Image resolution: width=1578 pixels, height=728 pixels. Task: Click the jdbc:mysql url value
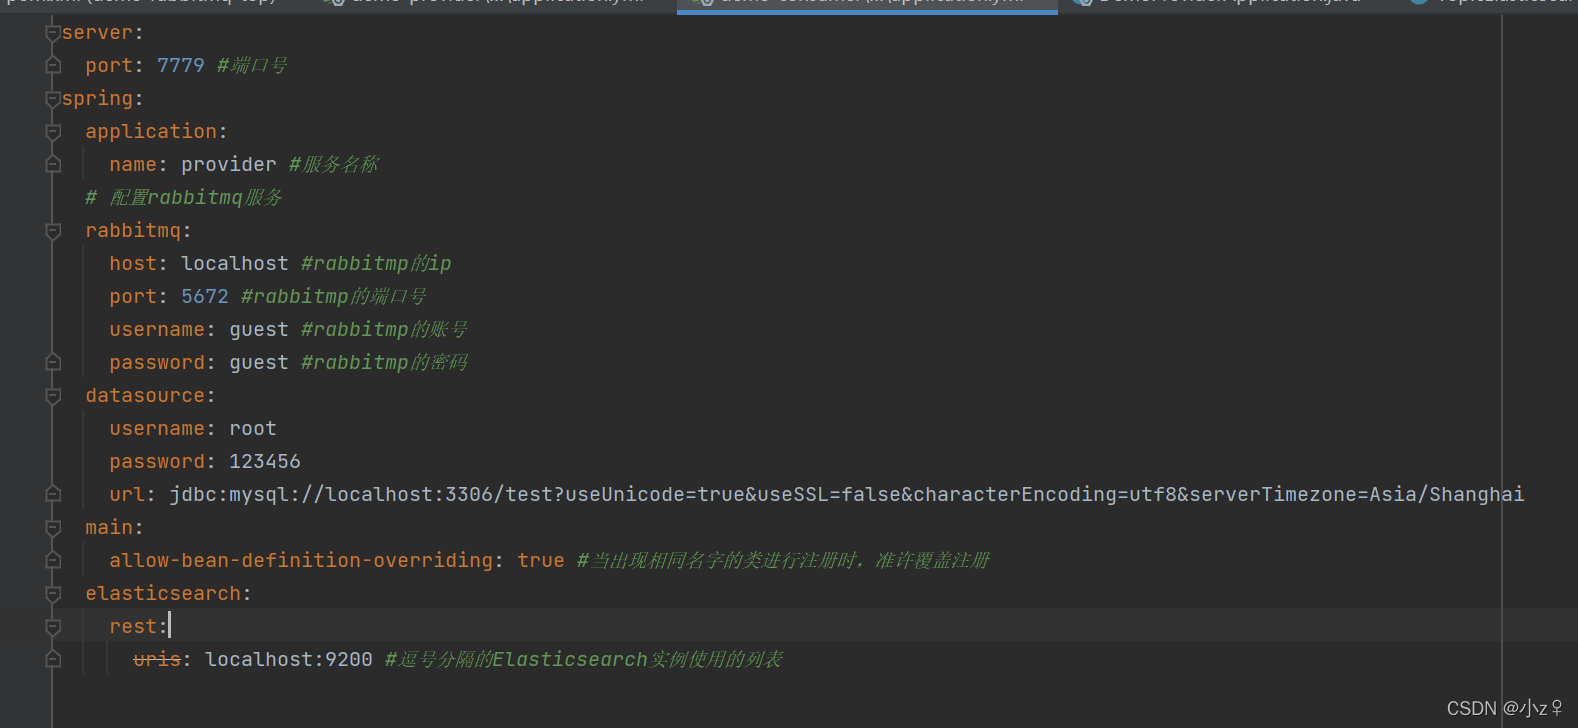847,495
